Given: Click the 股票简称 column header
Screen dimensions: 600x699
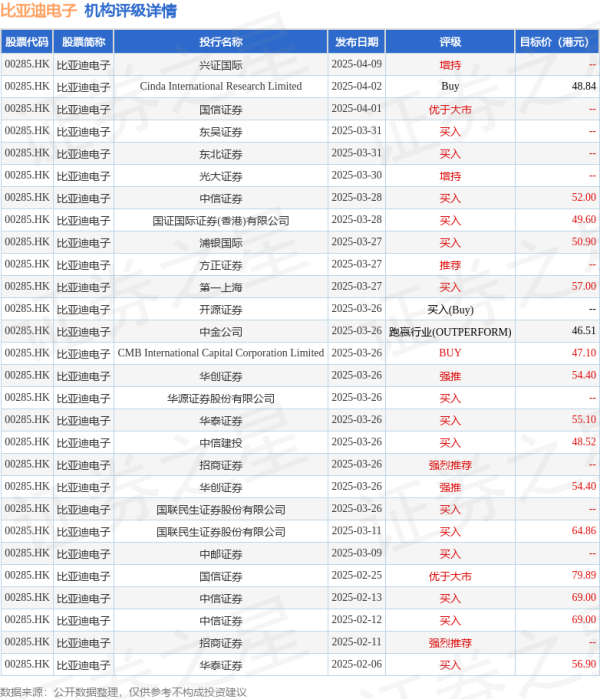Looking at the screenshot, I should pyautogui.click(x=83, y=42).
